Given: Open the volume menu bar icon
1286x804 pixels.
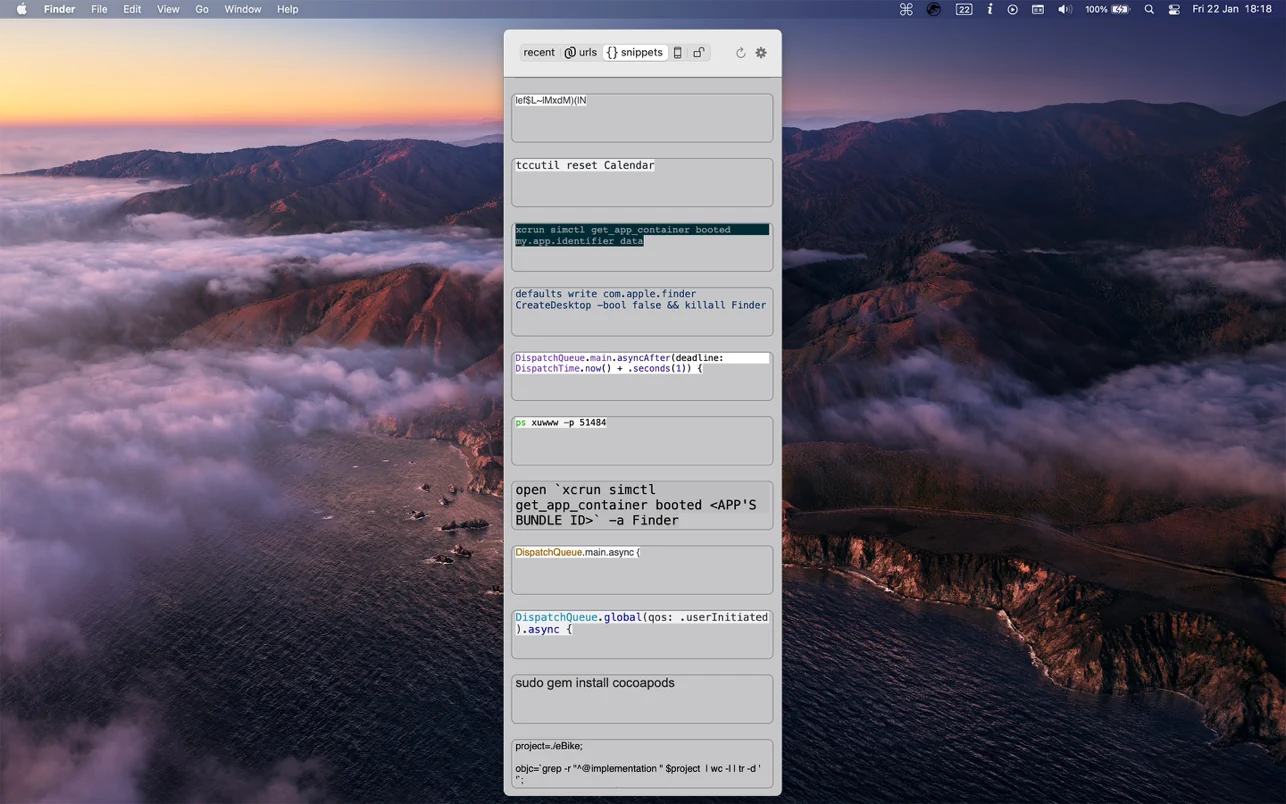Looking at the screenshot, I should click(1063, 9).
